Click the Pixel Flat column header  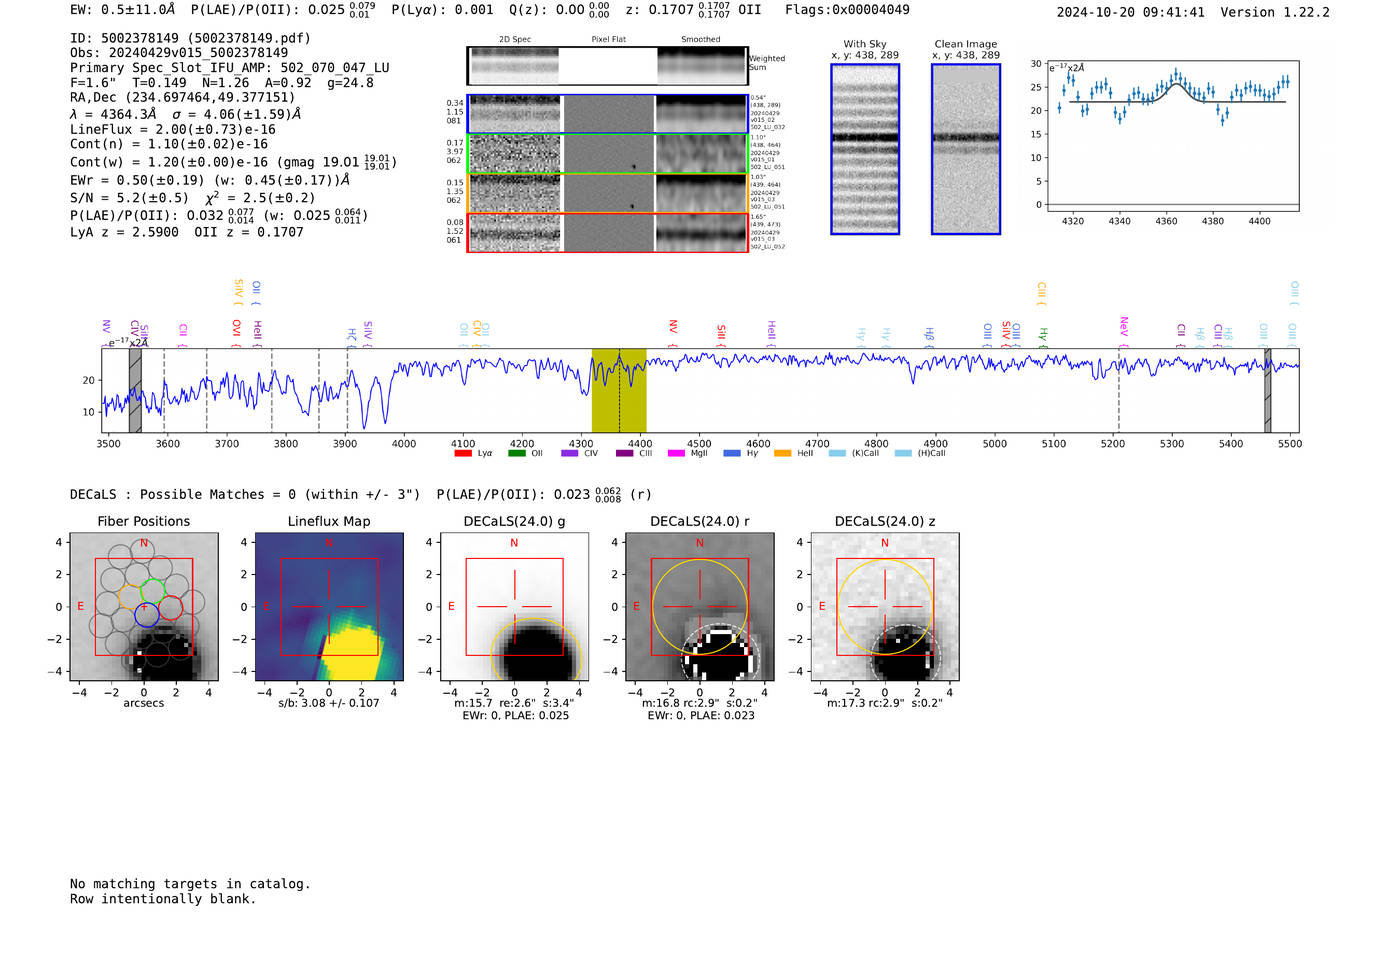tap(608, 40)
